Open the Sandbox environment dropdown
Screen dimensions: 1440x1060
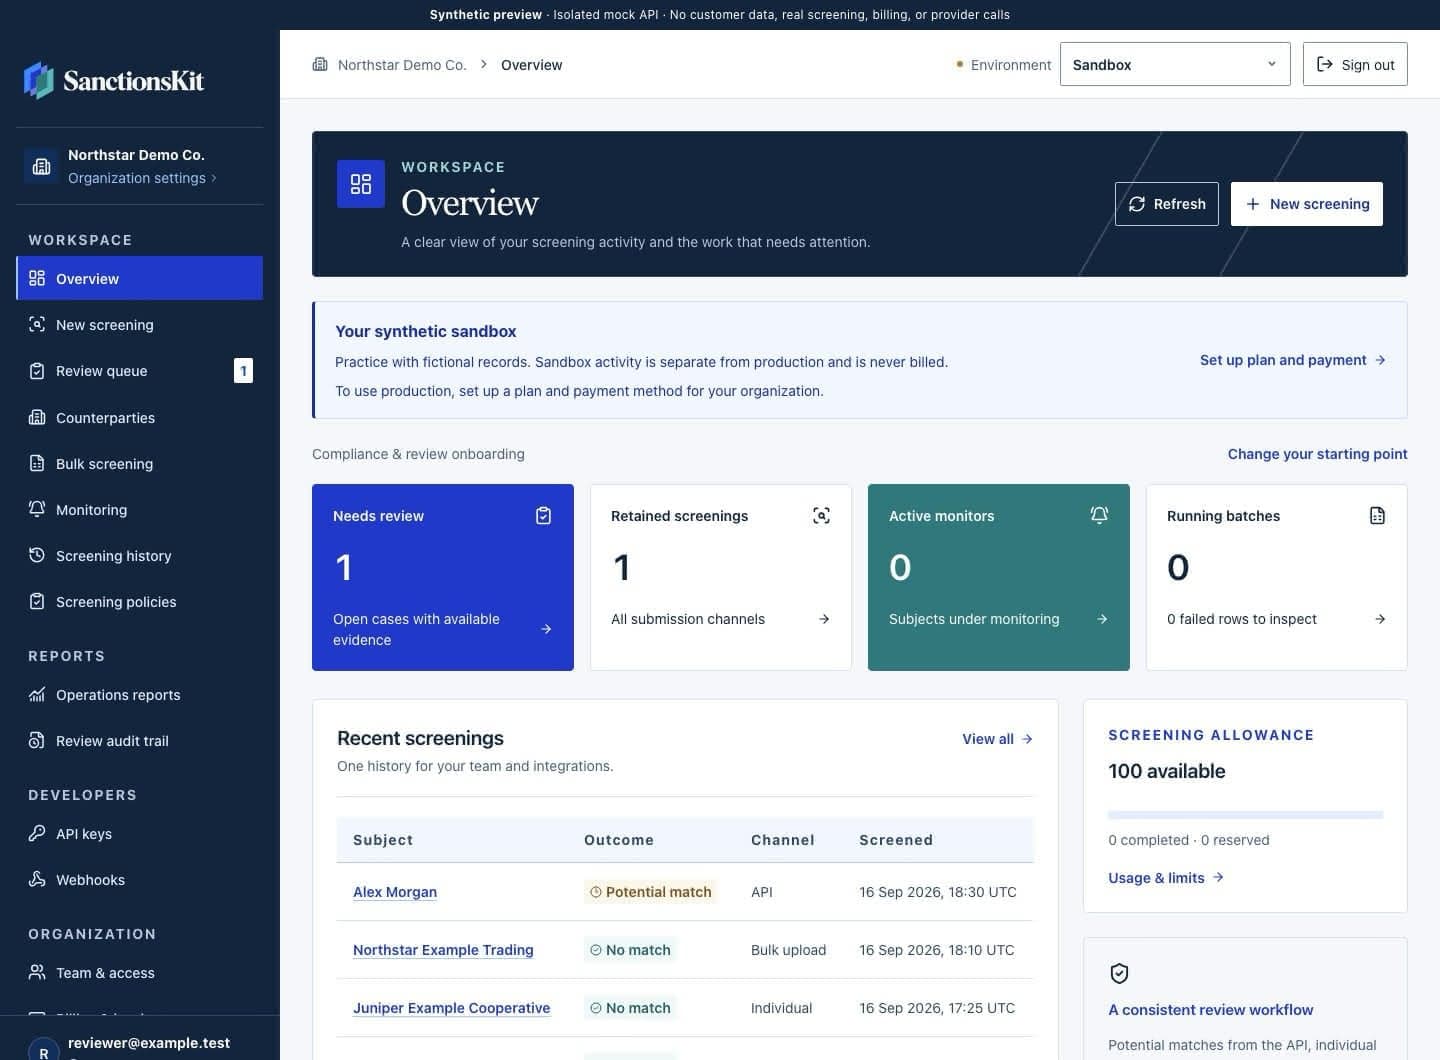1175,64
